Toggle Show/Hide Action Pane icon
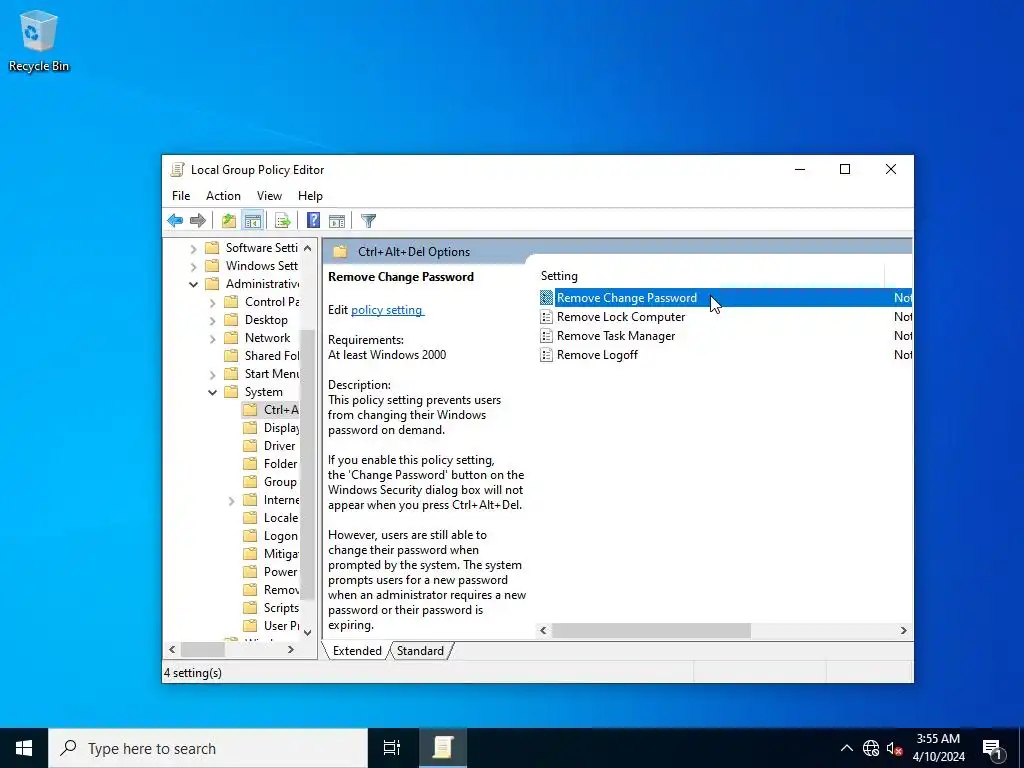This screenshot has width=1024, height=768. point(337,221)
